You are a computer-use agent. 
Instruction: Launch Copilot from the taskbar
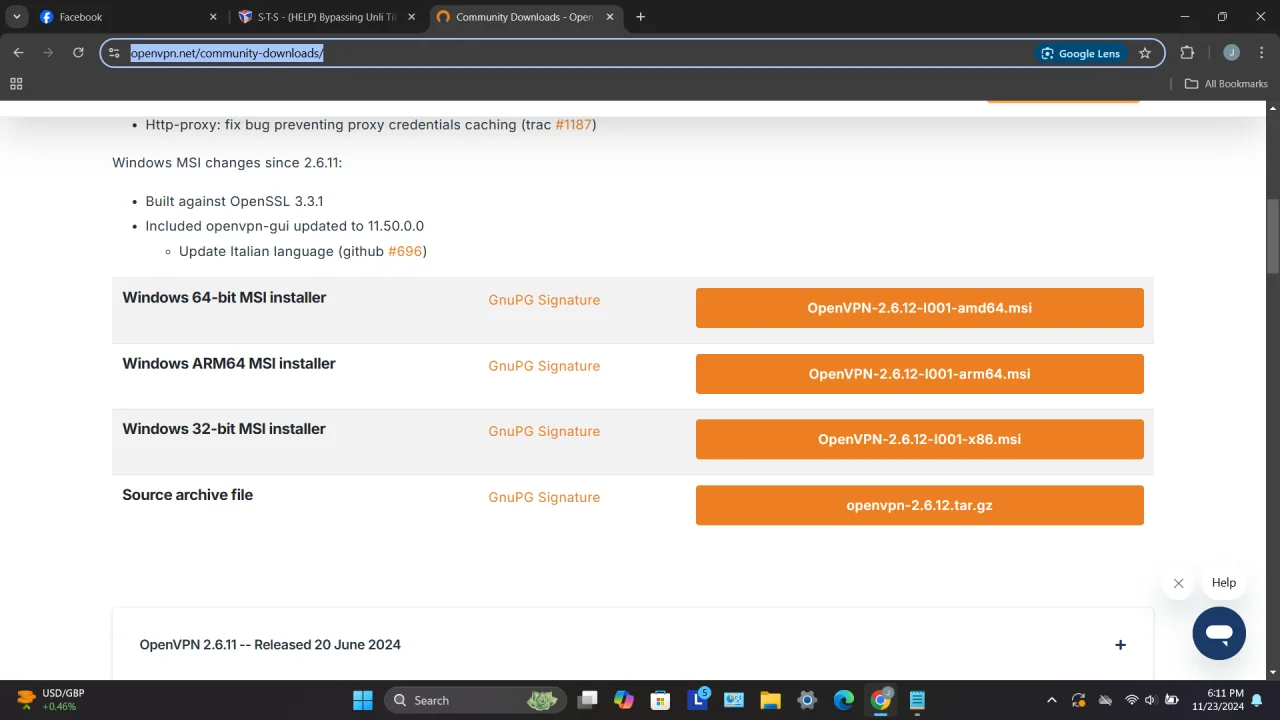tap(624, 700)
